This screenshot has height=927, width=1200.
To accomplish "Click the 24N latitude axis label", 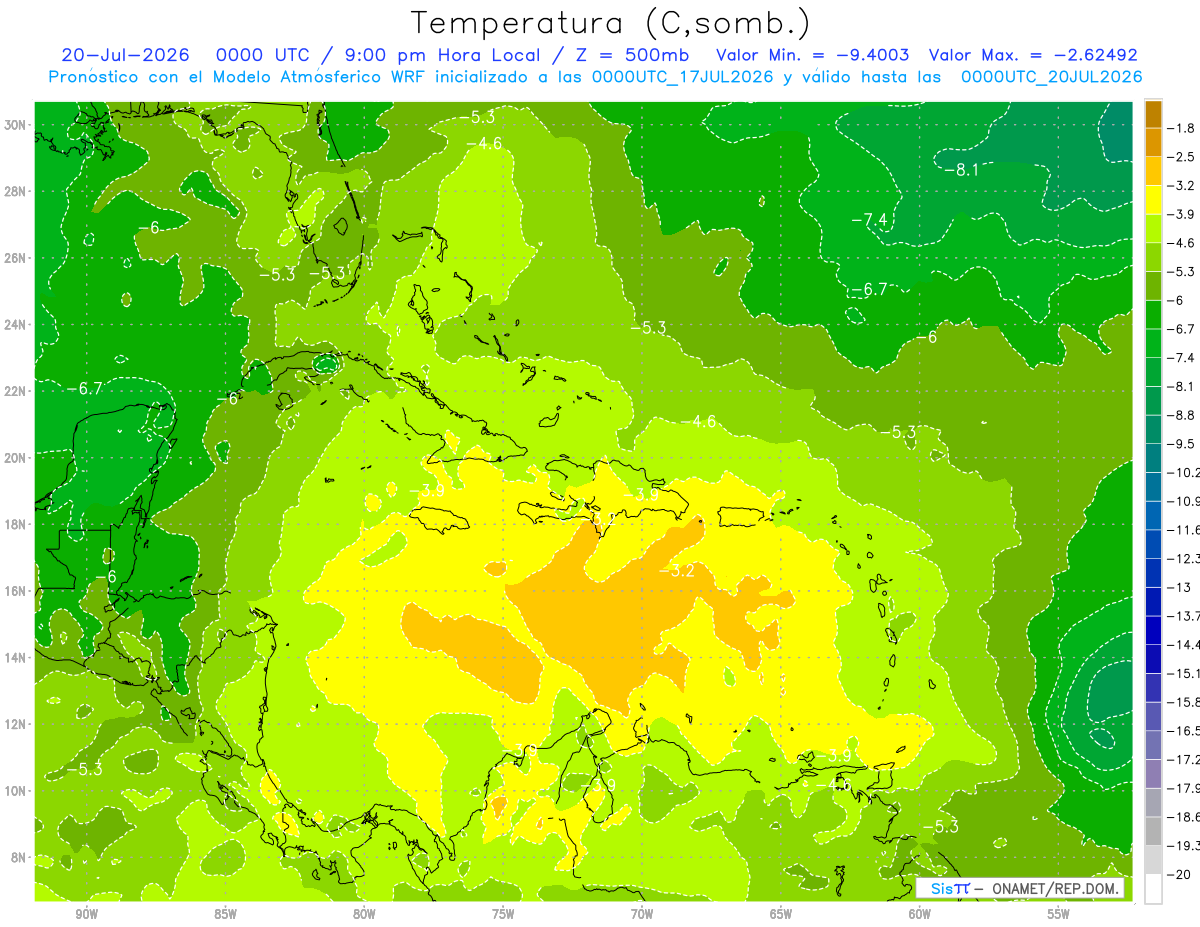I will [x=17, y=325].
